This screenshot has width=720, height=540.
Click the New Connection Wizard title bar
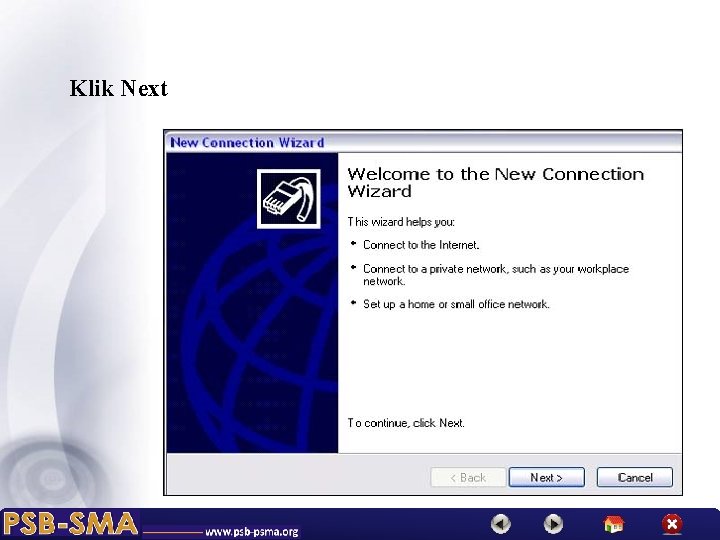click(423, 142)
